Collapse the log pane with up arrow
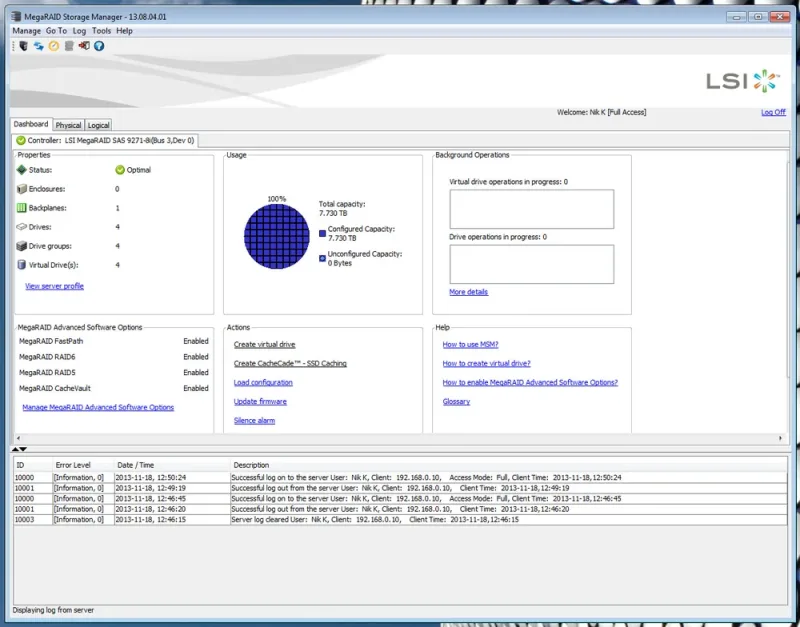Image resolution: width=800 pixels, height=627 pixels. pos(15,449)
